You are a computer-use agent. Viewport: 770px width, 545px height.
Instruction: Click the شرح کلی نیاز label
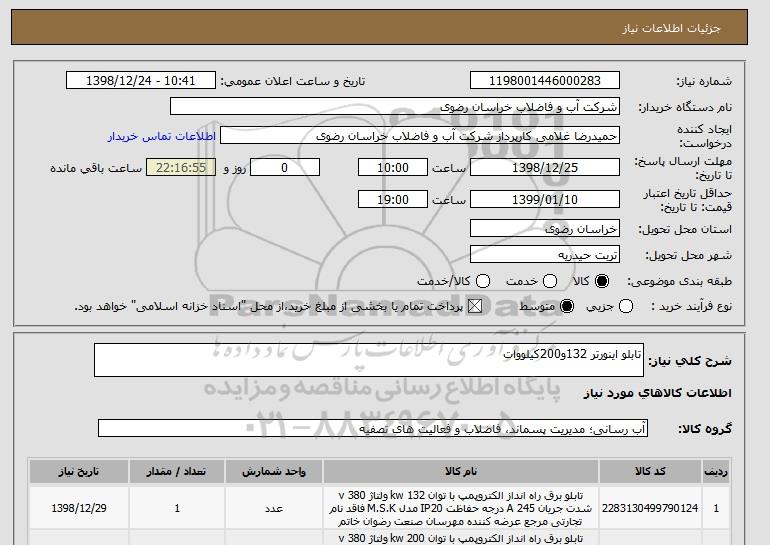point(690,361)
